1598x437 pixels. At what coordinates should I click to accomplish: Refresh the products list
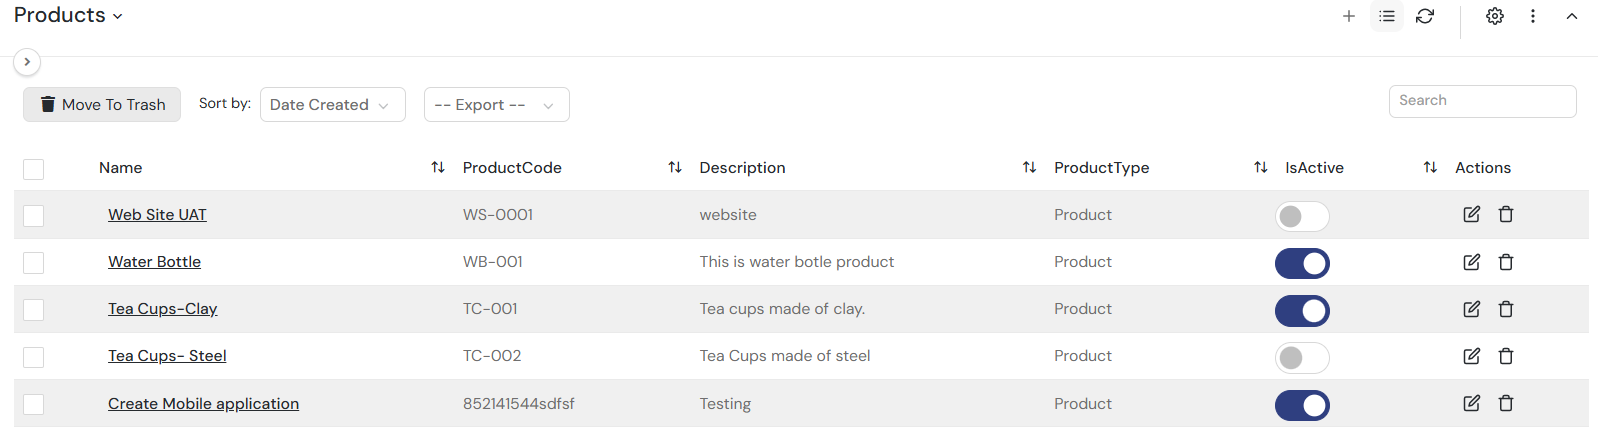click(1425, 16)
